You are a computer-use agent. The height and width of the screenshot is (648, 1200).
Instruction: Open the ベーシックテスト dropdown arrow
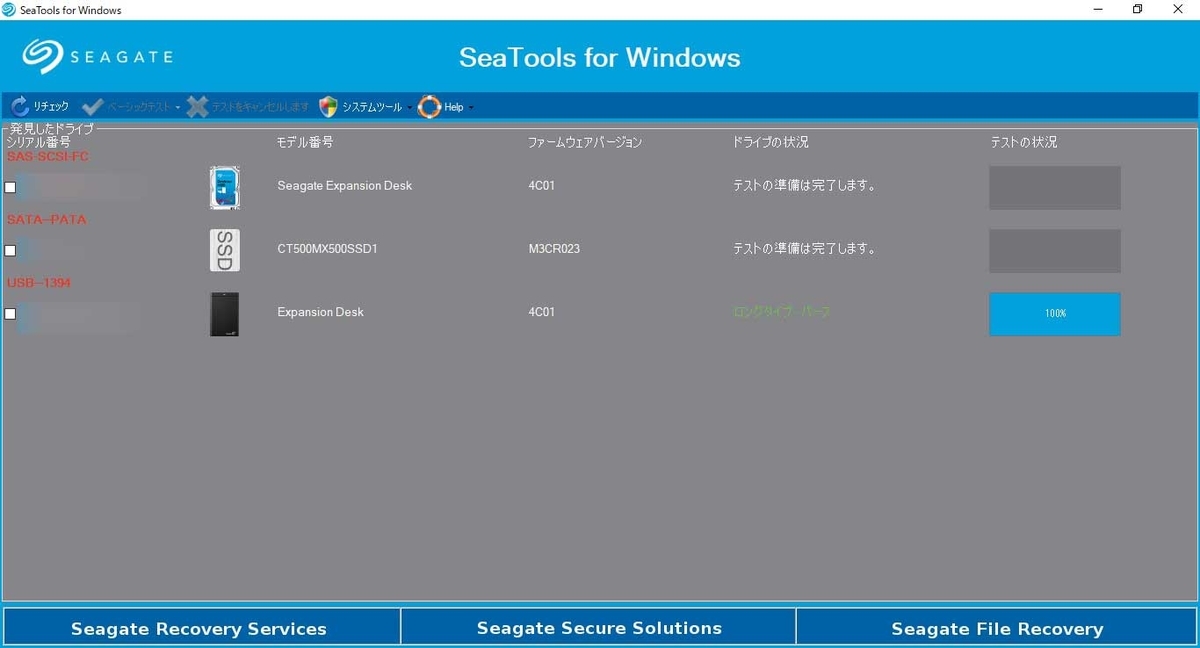coord(178,107)
